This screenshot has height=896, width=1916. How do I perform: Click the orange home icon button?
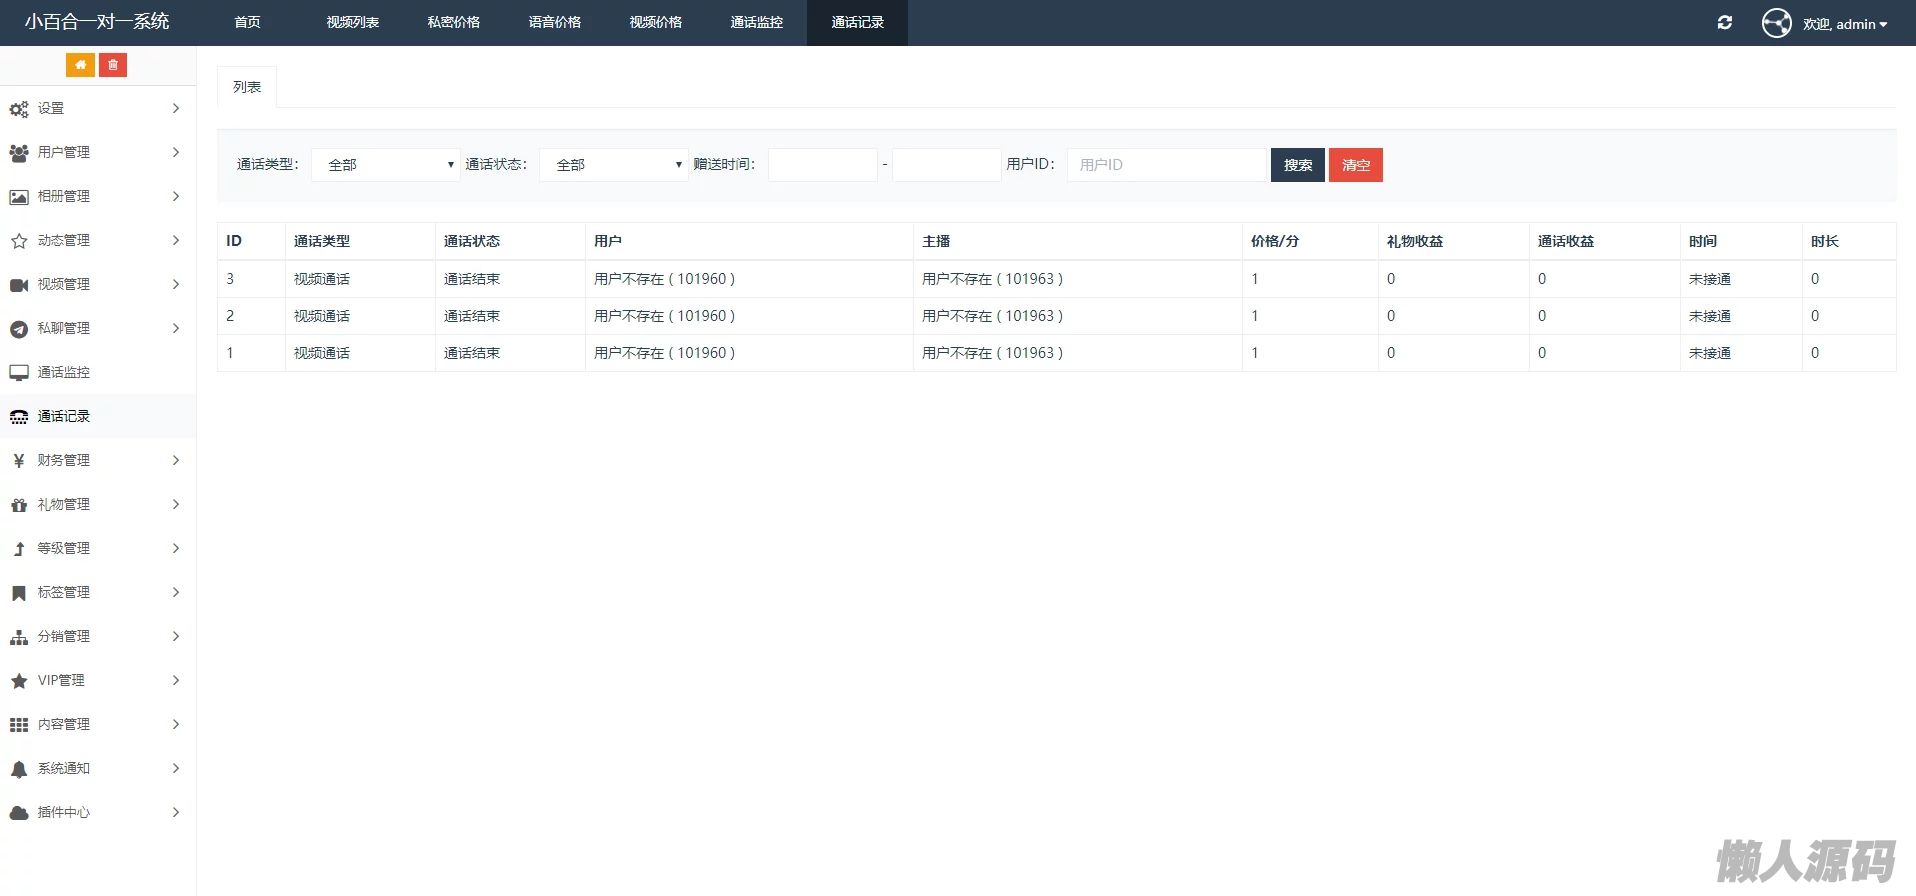click(80, 65)
